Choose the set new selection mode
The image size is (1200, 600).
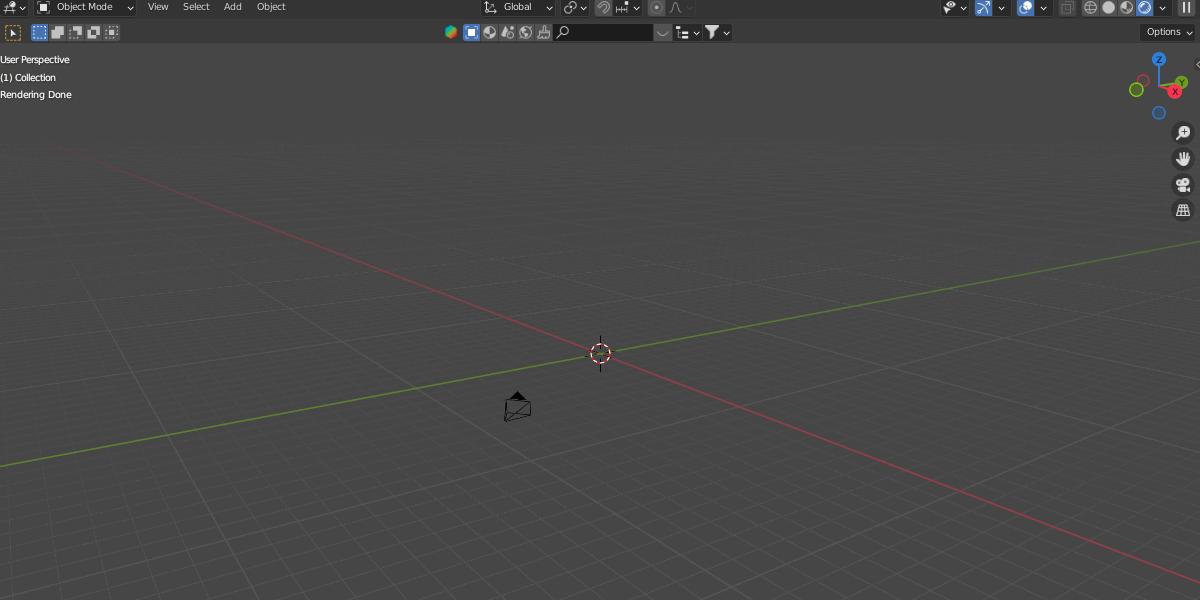pyautogui.click(x=39, y=32)
